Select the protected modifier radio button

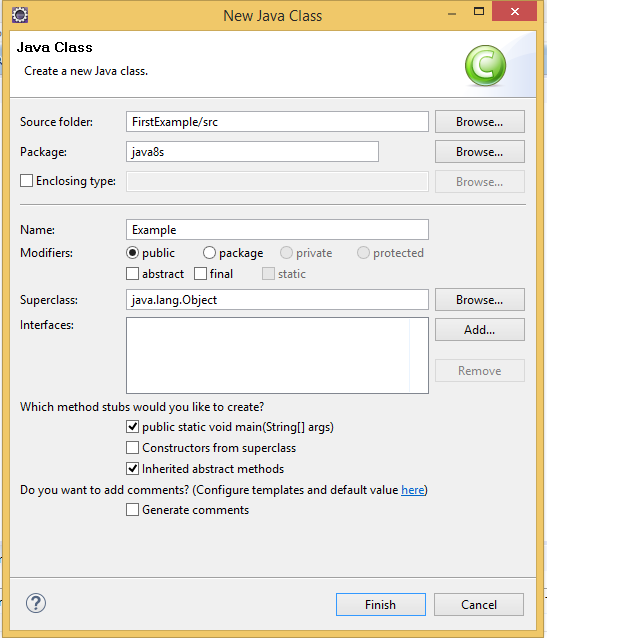click(363, 253)
